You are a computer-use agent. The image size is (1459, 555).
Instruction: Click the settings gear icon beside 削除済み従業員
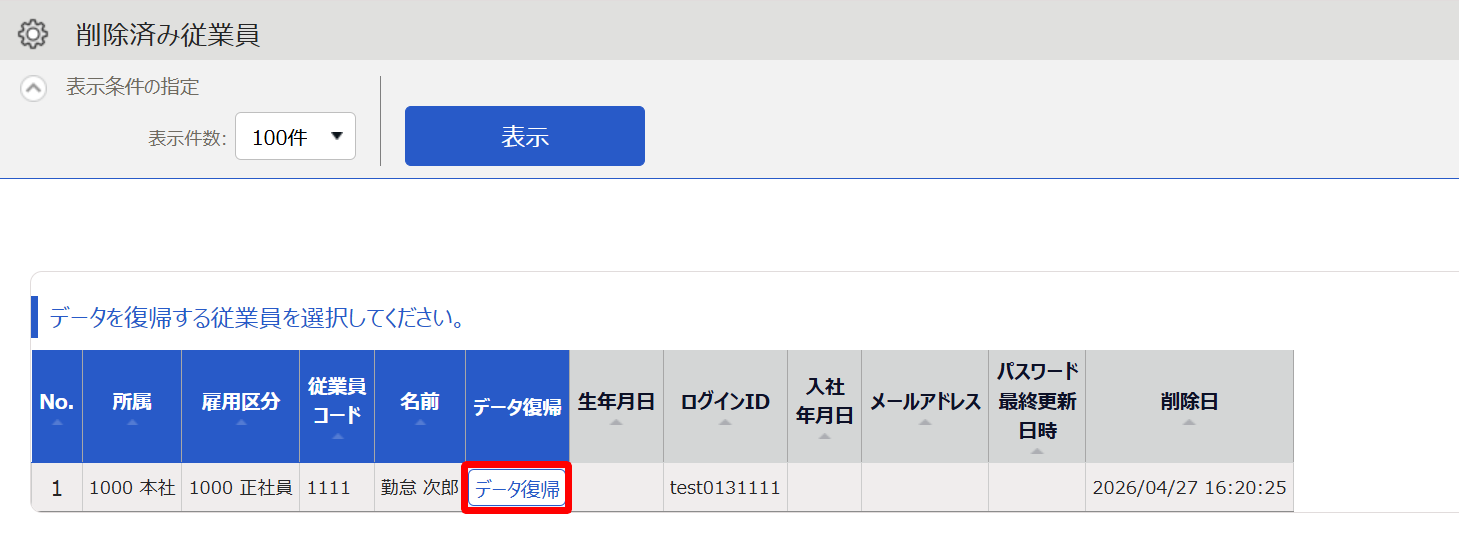click(33, 34)
